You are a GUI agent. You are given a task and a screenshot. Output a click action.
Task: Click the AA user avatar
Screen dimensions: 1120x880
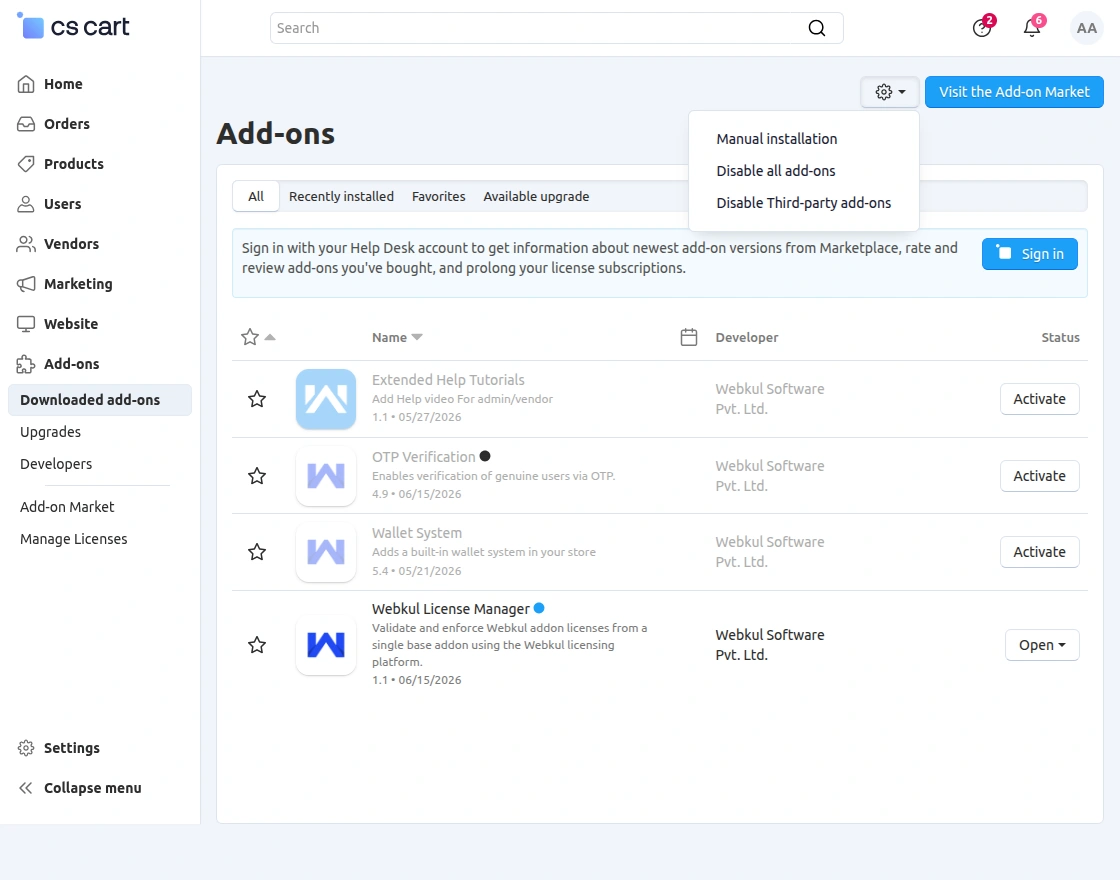1086,28
